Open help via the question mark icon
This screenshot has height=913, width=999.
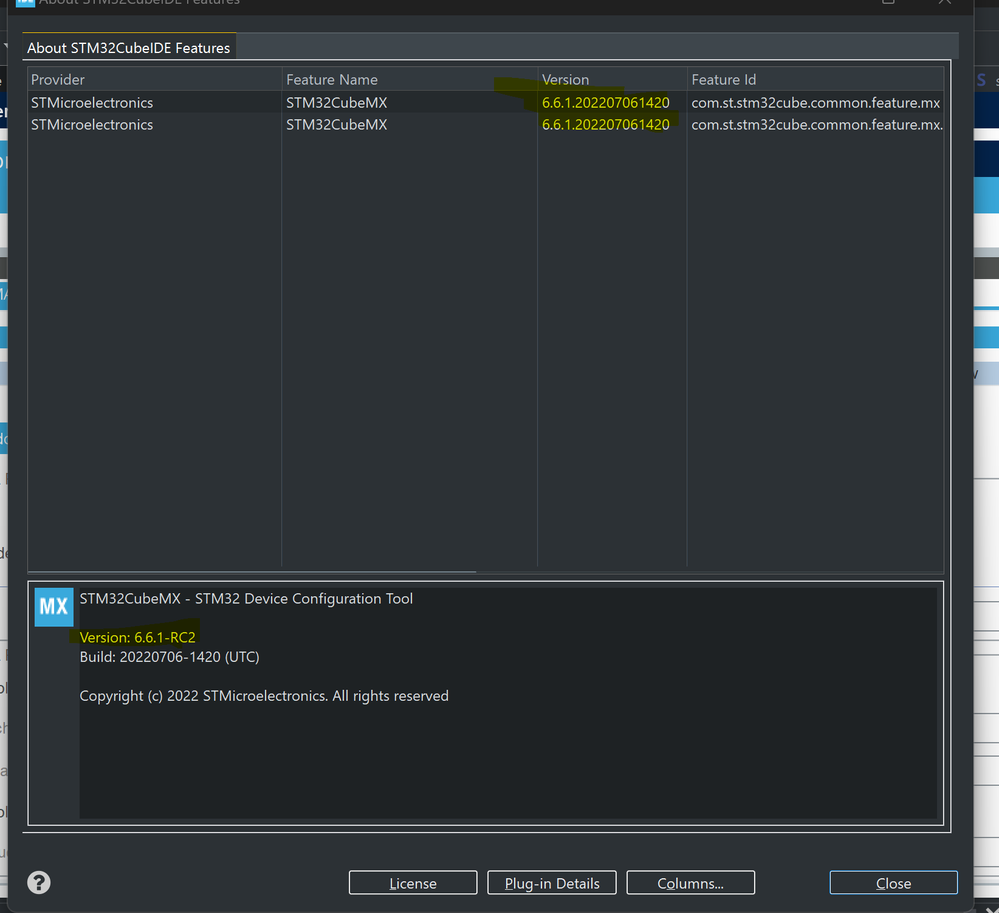39,882
